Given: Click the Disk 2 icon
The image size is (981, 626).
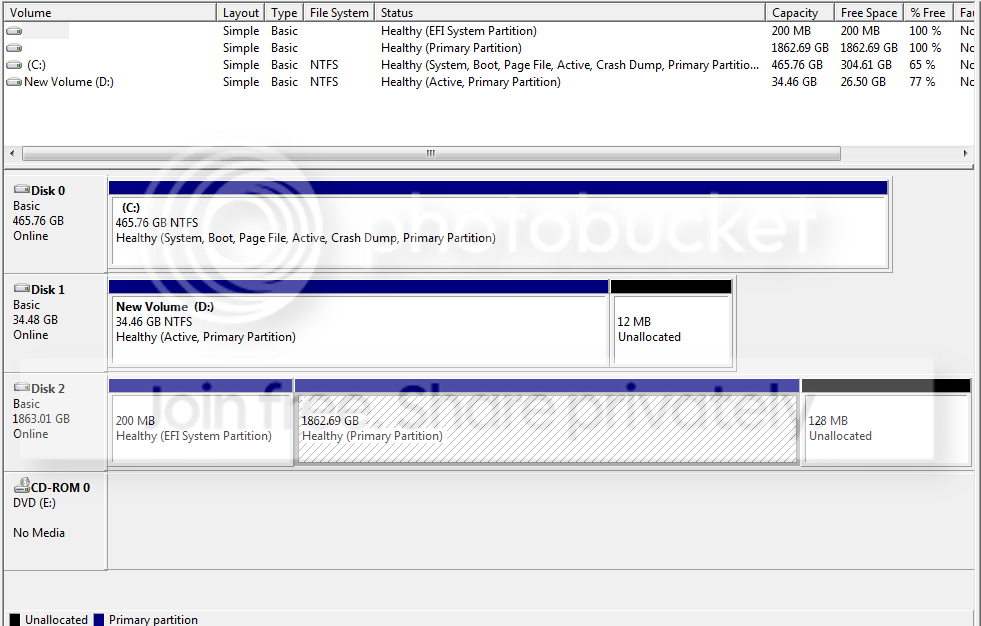Looking at the screenshot, I should click(22, 387).
